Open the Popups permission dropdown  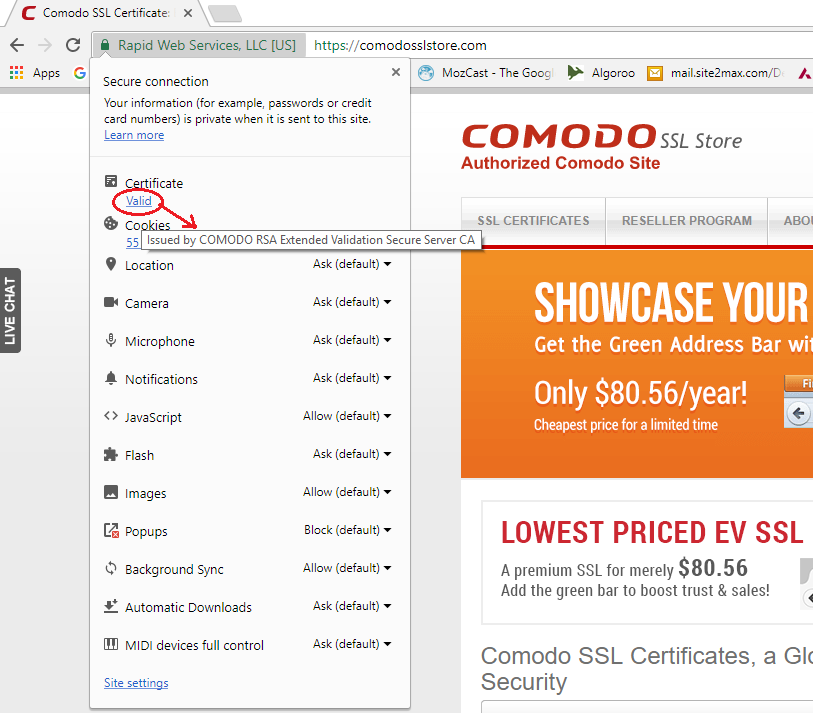[347, 530]
